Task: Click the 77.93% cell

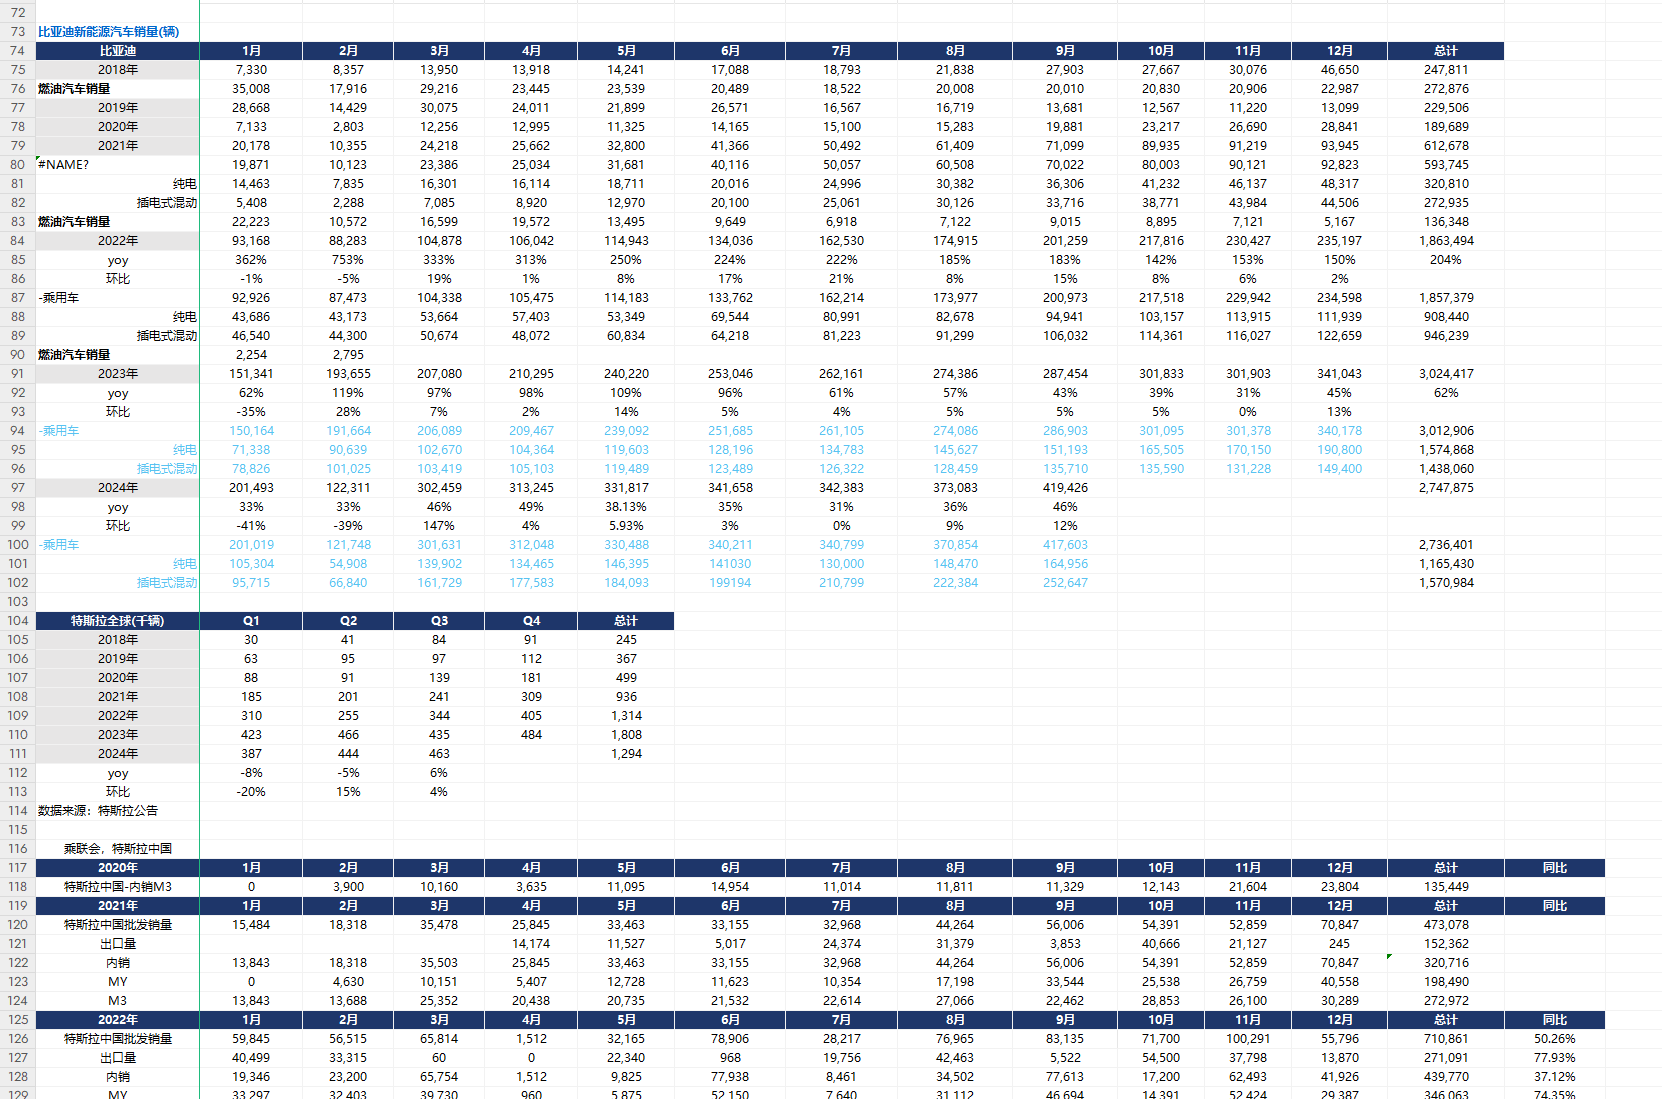Action: tap(1554, 1058)
